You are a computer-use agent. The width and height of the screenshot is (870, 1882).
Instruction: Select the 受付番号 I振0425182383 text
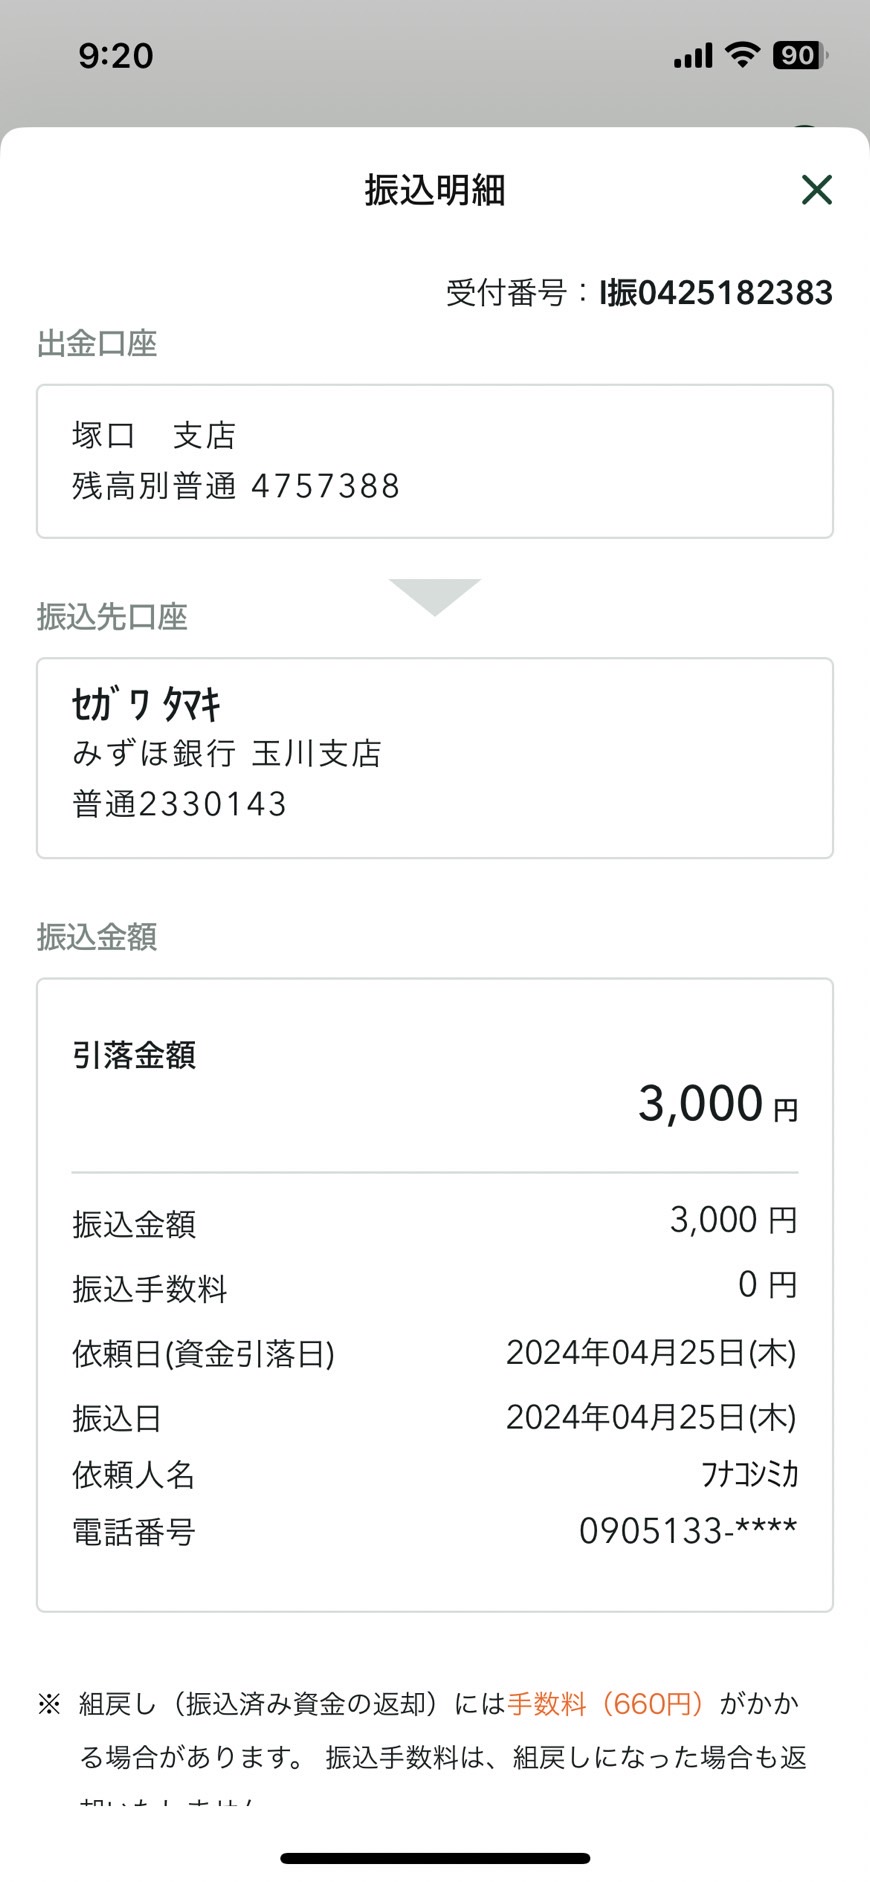pos(639,293)
